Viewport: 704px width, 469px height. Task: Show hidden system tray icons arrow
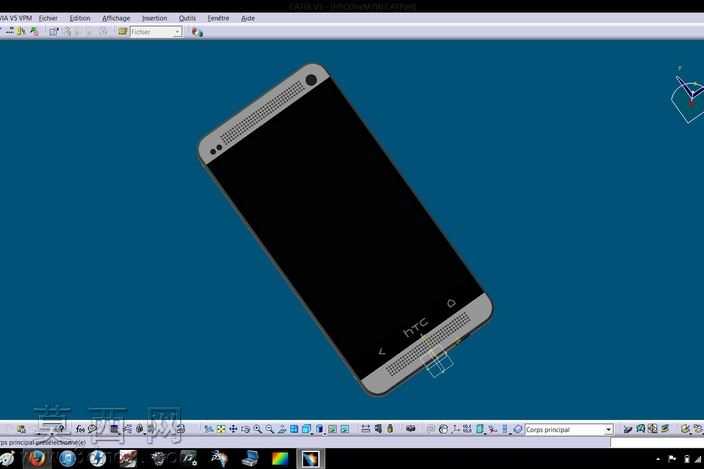point(658,459)
